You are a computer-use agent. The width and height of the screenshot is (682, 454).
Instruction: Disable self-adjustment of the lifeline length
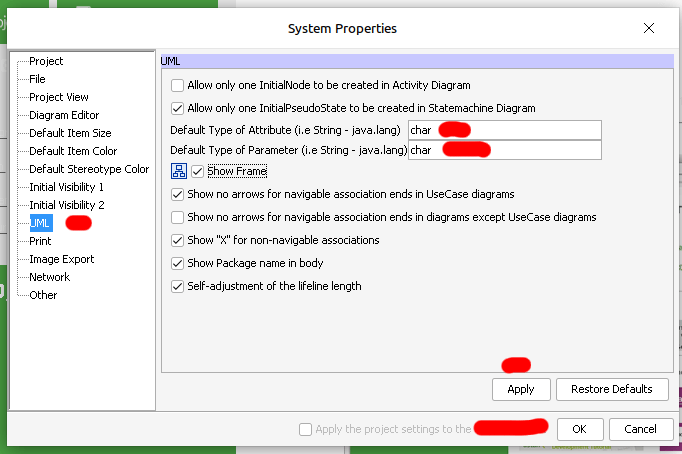click(178, 286)
